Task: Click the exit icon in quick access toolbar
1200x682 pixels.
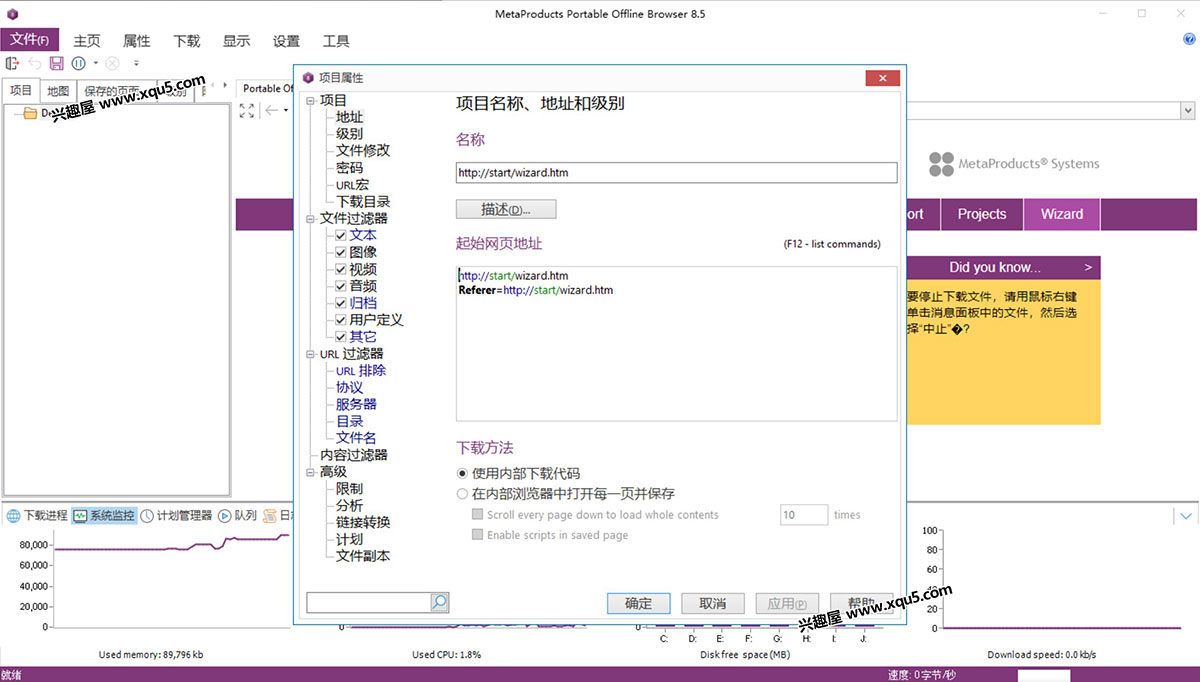Action: click(12, 63)
